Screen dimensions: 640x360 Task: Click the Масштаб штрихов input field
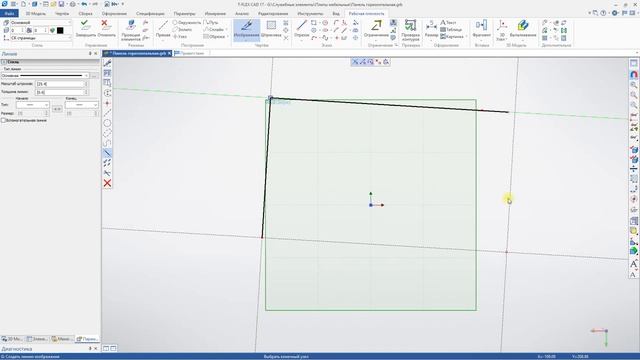pyautogui.click(x=62, y=84)
